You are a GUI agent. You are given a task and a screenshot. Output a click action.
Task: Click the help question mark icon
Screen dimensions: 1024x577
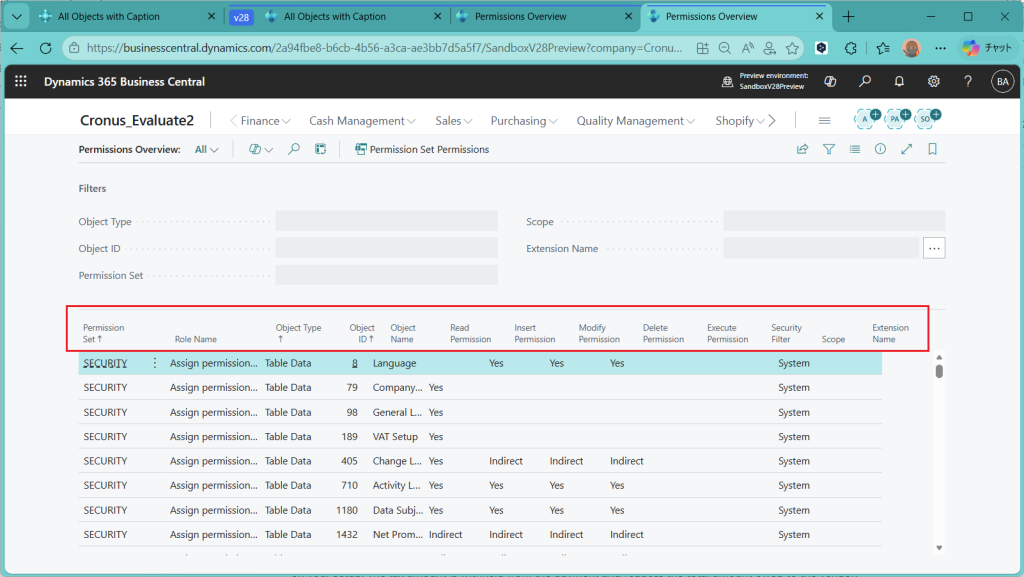click(967, 82)
